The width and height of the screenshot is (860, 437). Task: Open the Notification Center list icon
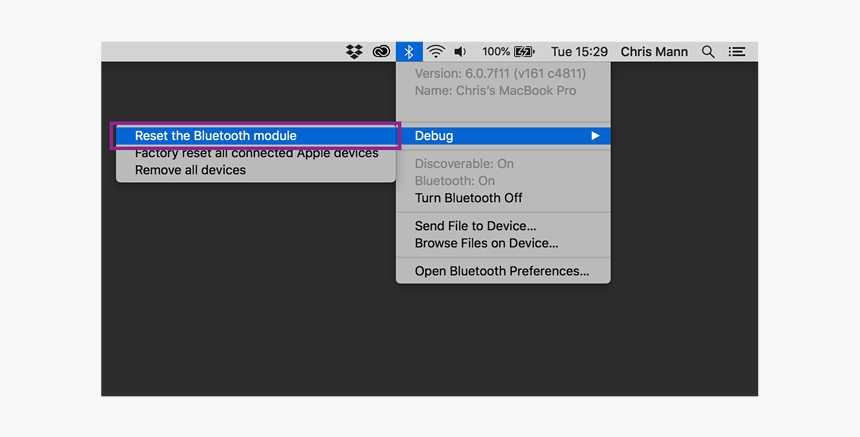tap(737, 52)
